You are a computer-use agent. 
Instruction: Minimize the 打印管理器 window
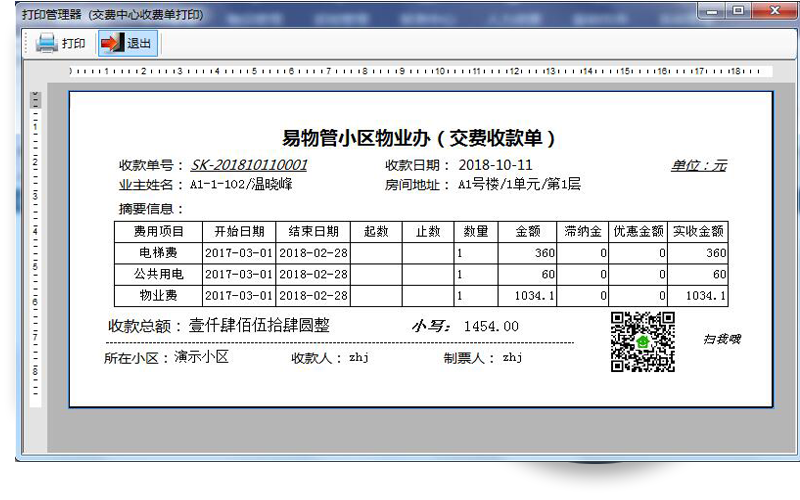pos(713,11)
